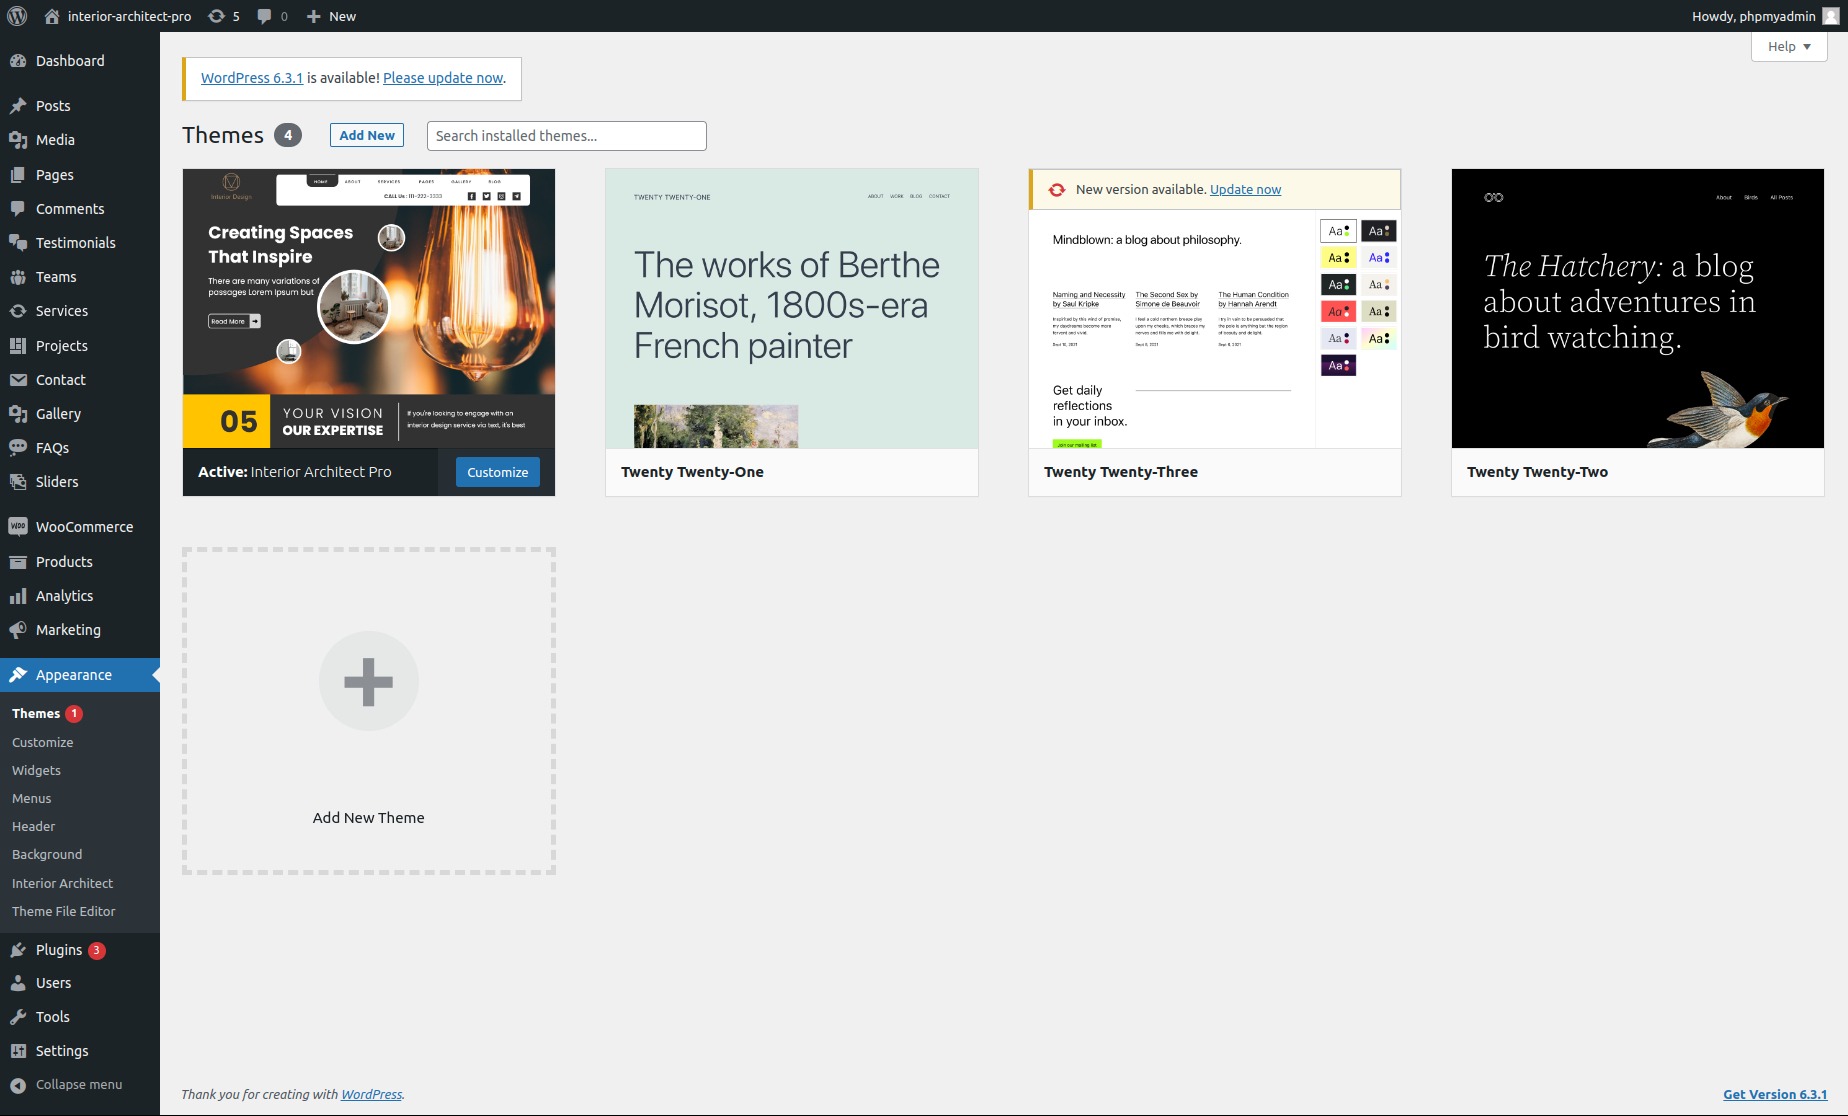Viewport: 1848px width, 1116px height.
Task: Click the WordPress 6.3.1 link
Action: 252,78
